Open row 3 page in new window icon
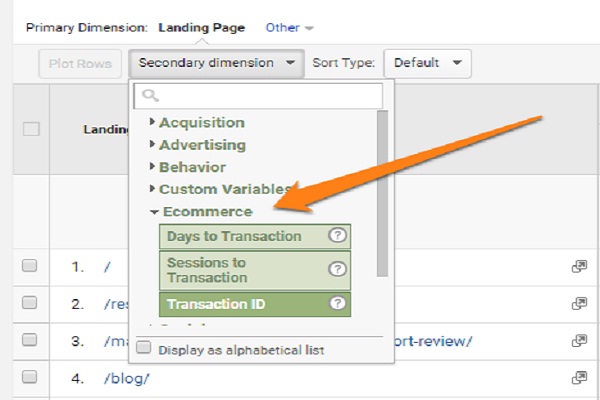Viewport: 600px width, 400px height. point(579,341)
